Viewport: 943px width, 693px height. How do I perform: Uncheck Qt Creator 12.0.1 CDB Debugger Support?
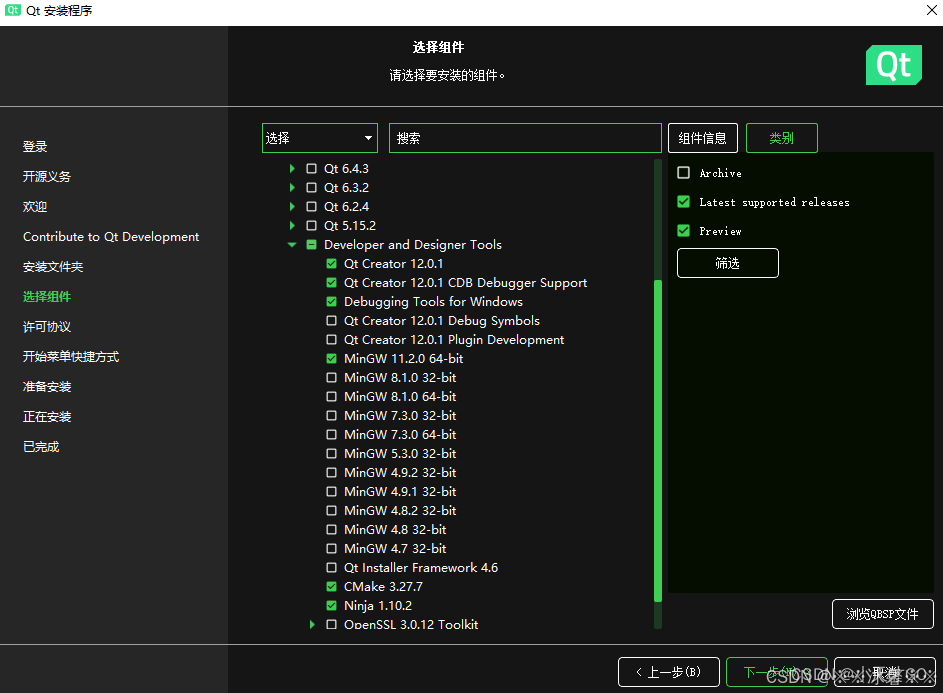click(x=331, y=283)
